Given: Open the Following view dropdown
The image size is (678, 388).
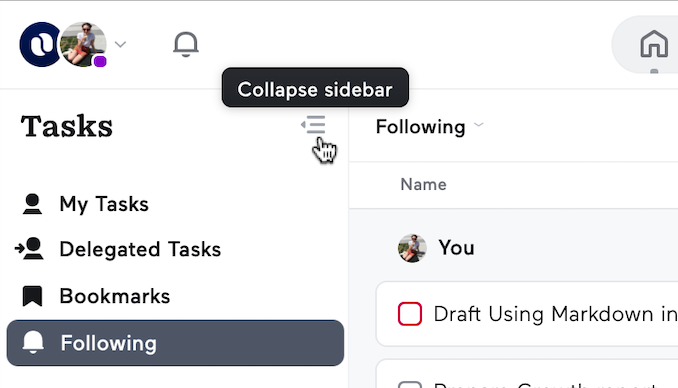Looking at the screenshot, I should point(429,127).
